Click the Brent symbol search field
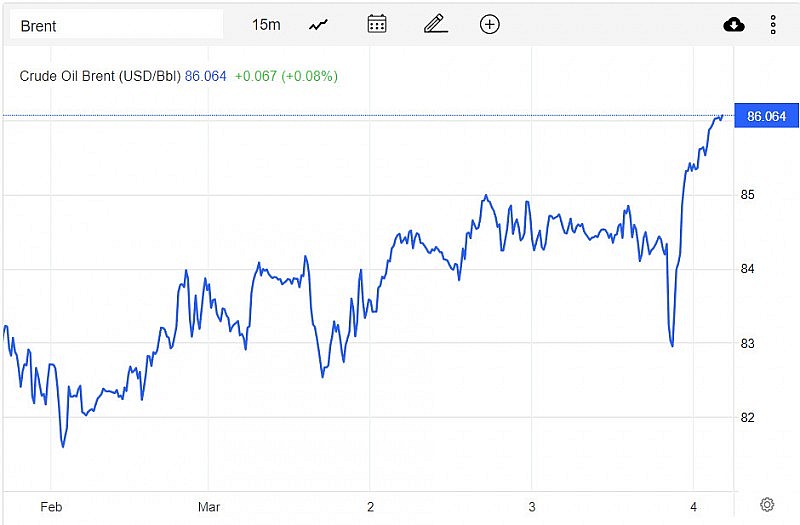The height and width of the screenshot is (525, 800). (x=115, y=25)
